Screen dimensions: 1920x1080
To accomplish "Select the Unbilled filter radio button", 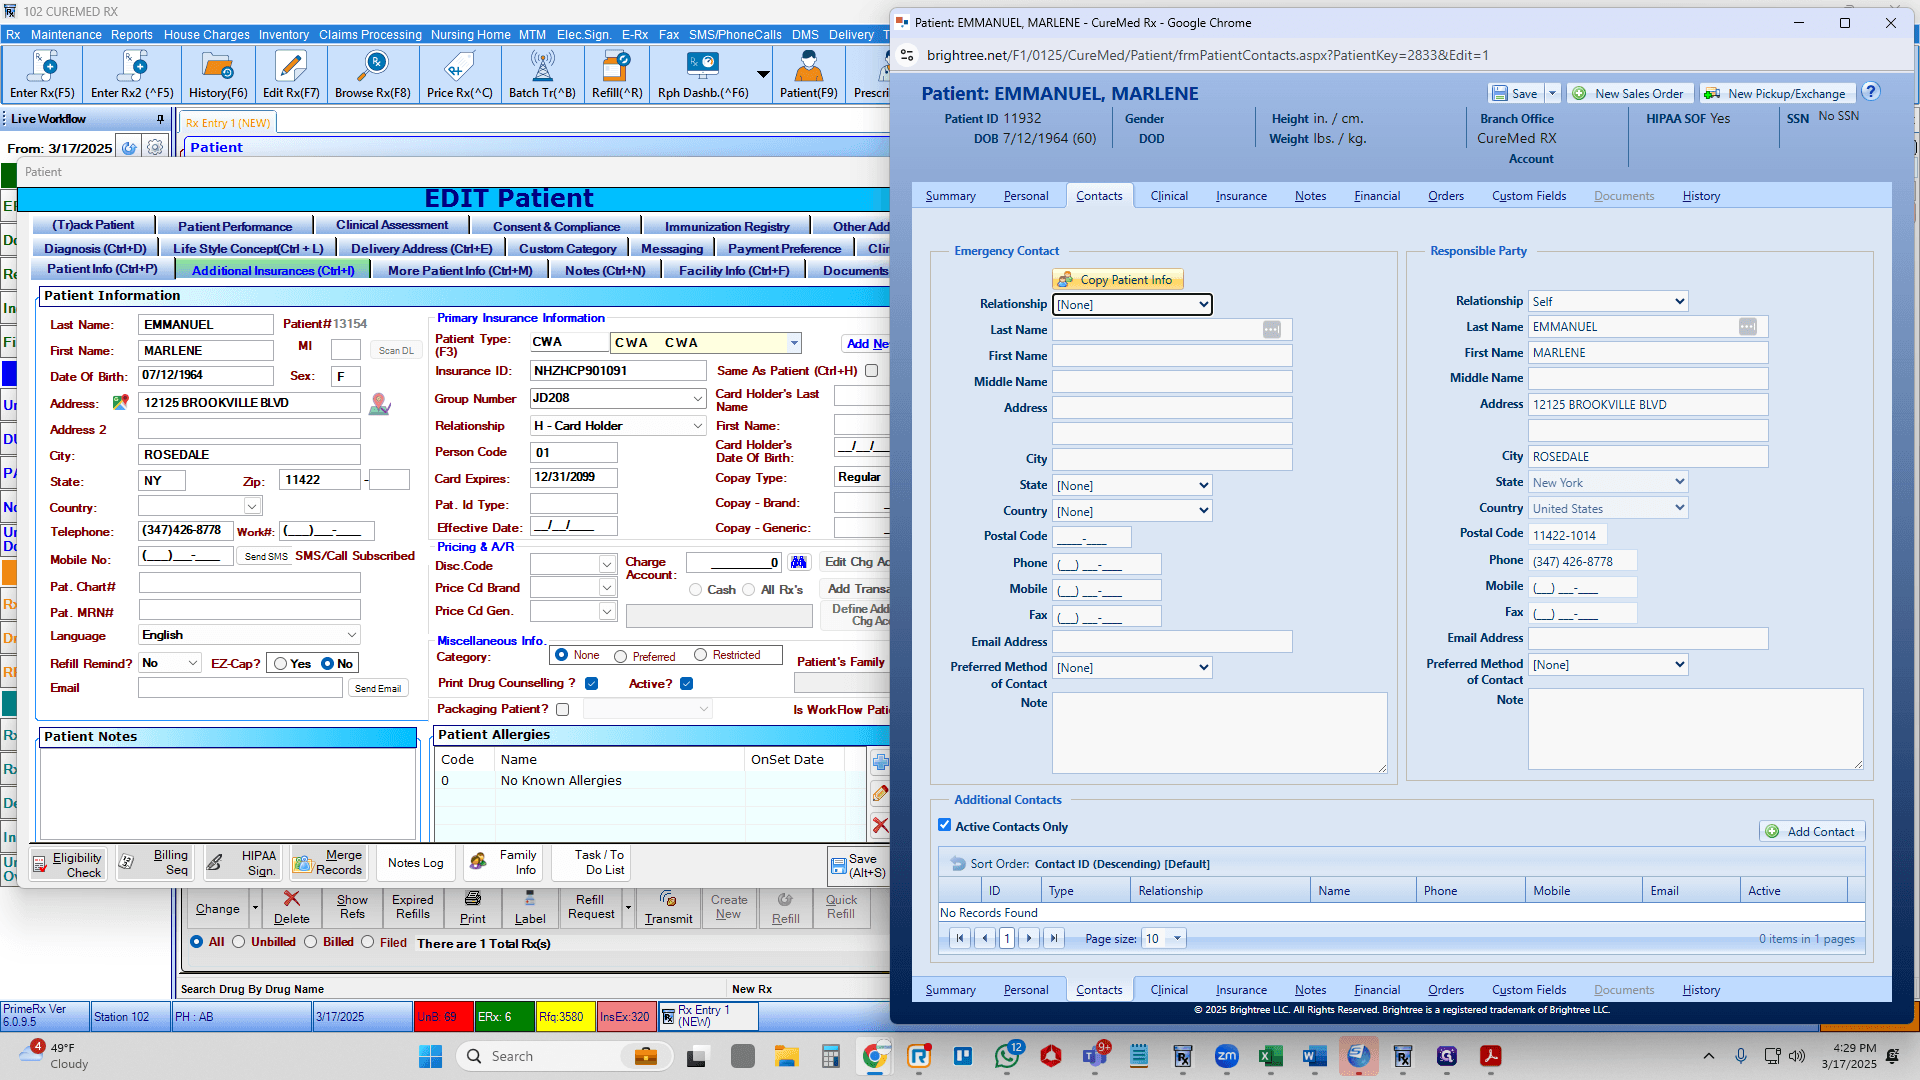I will pyautogui.click(x=238, y=942).
